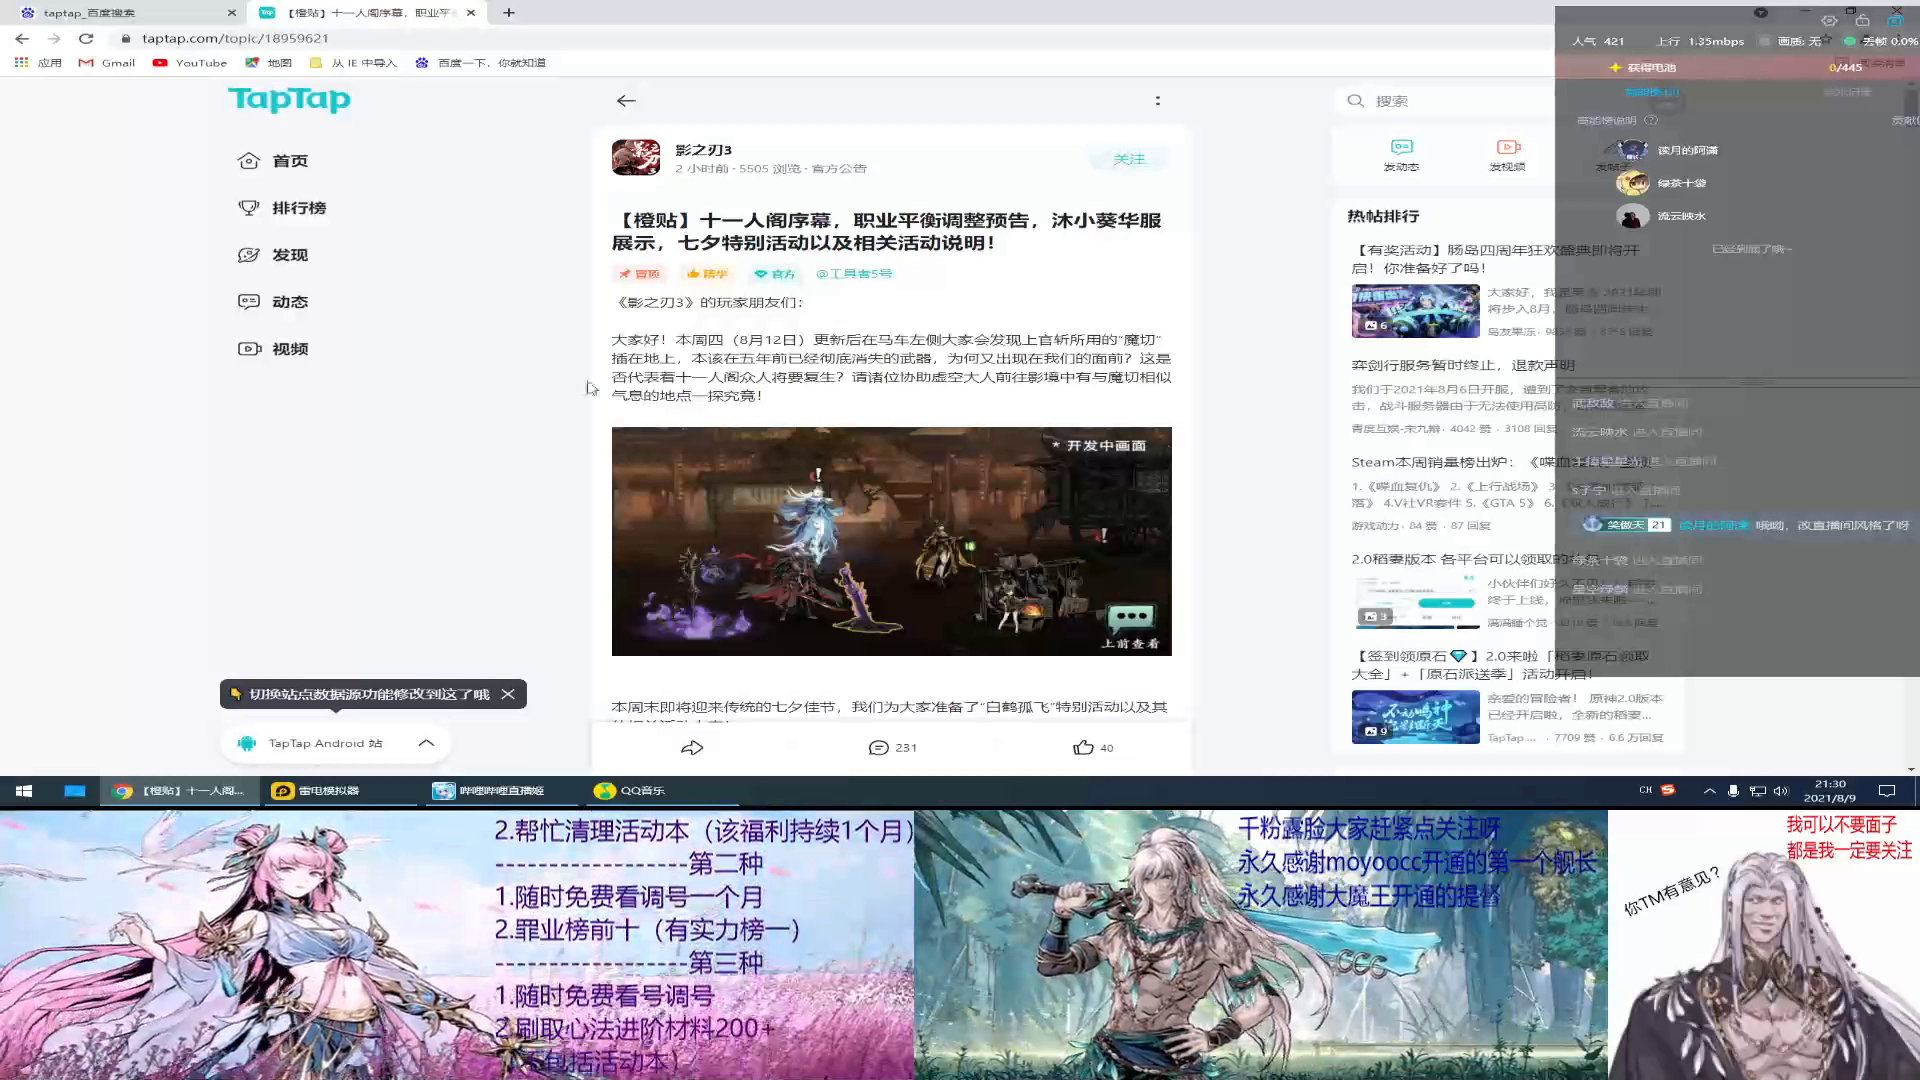
Task: Open 排行榜 in sidebar
Action: click(282, 208)
